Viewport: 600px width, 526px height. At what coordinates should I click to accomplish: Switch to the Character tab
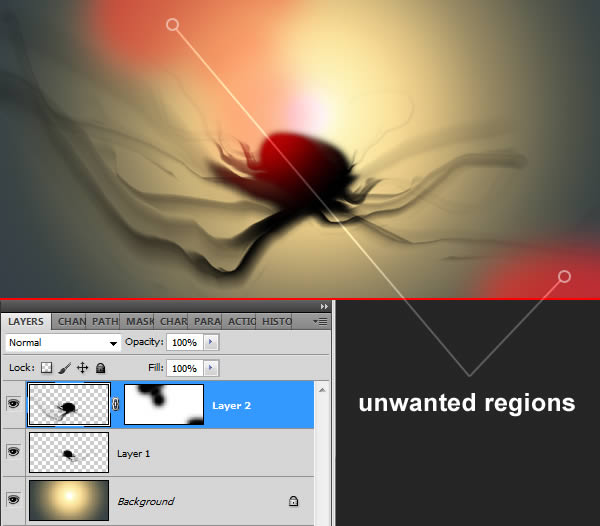[x=173, y=321]
